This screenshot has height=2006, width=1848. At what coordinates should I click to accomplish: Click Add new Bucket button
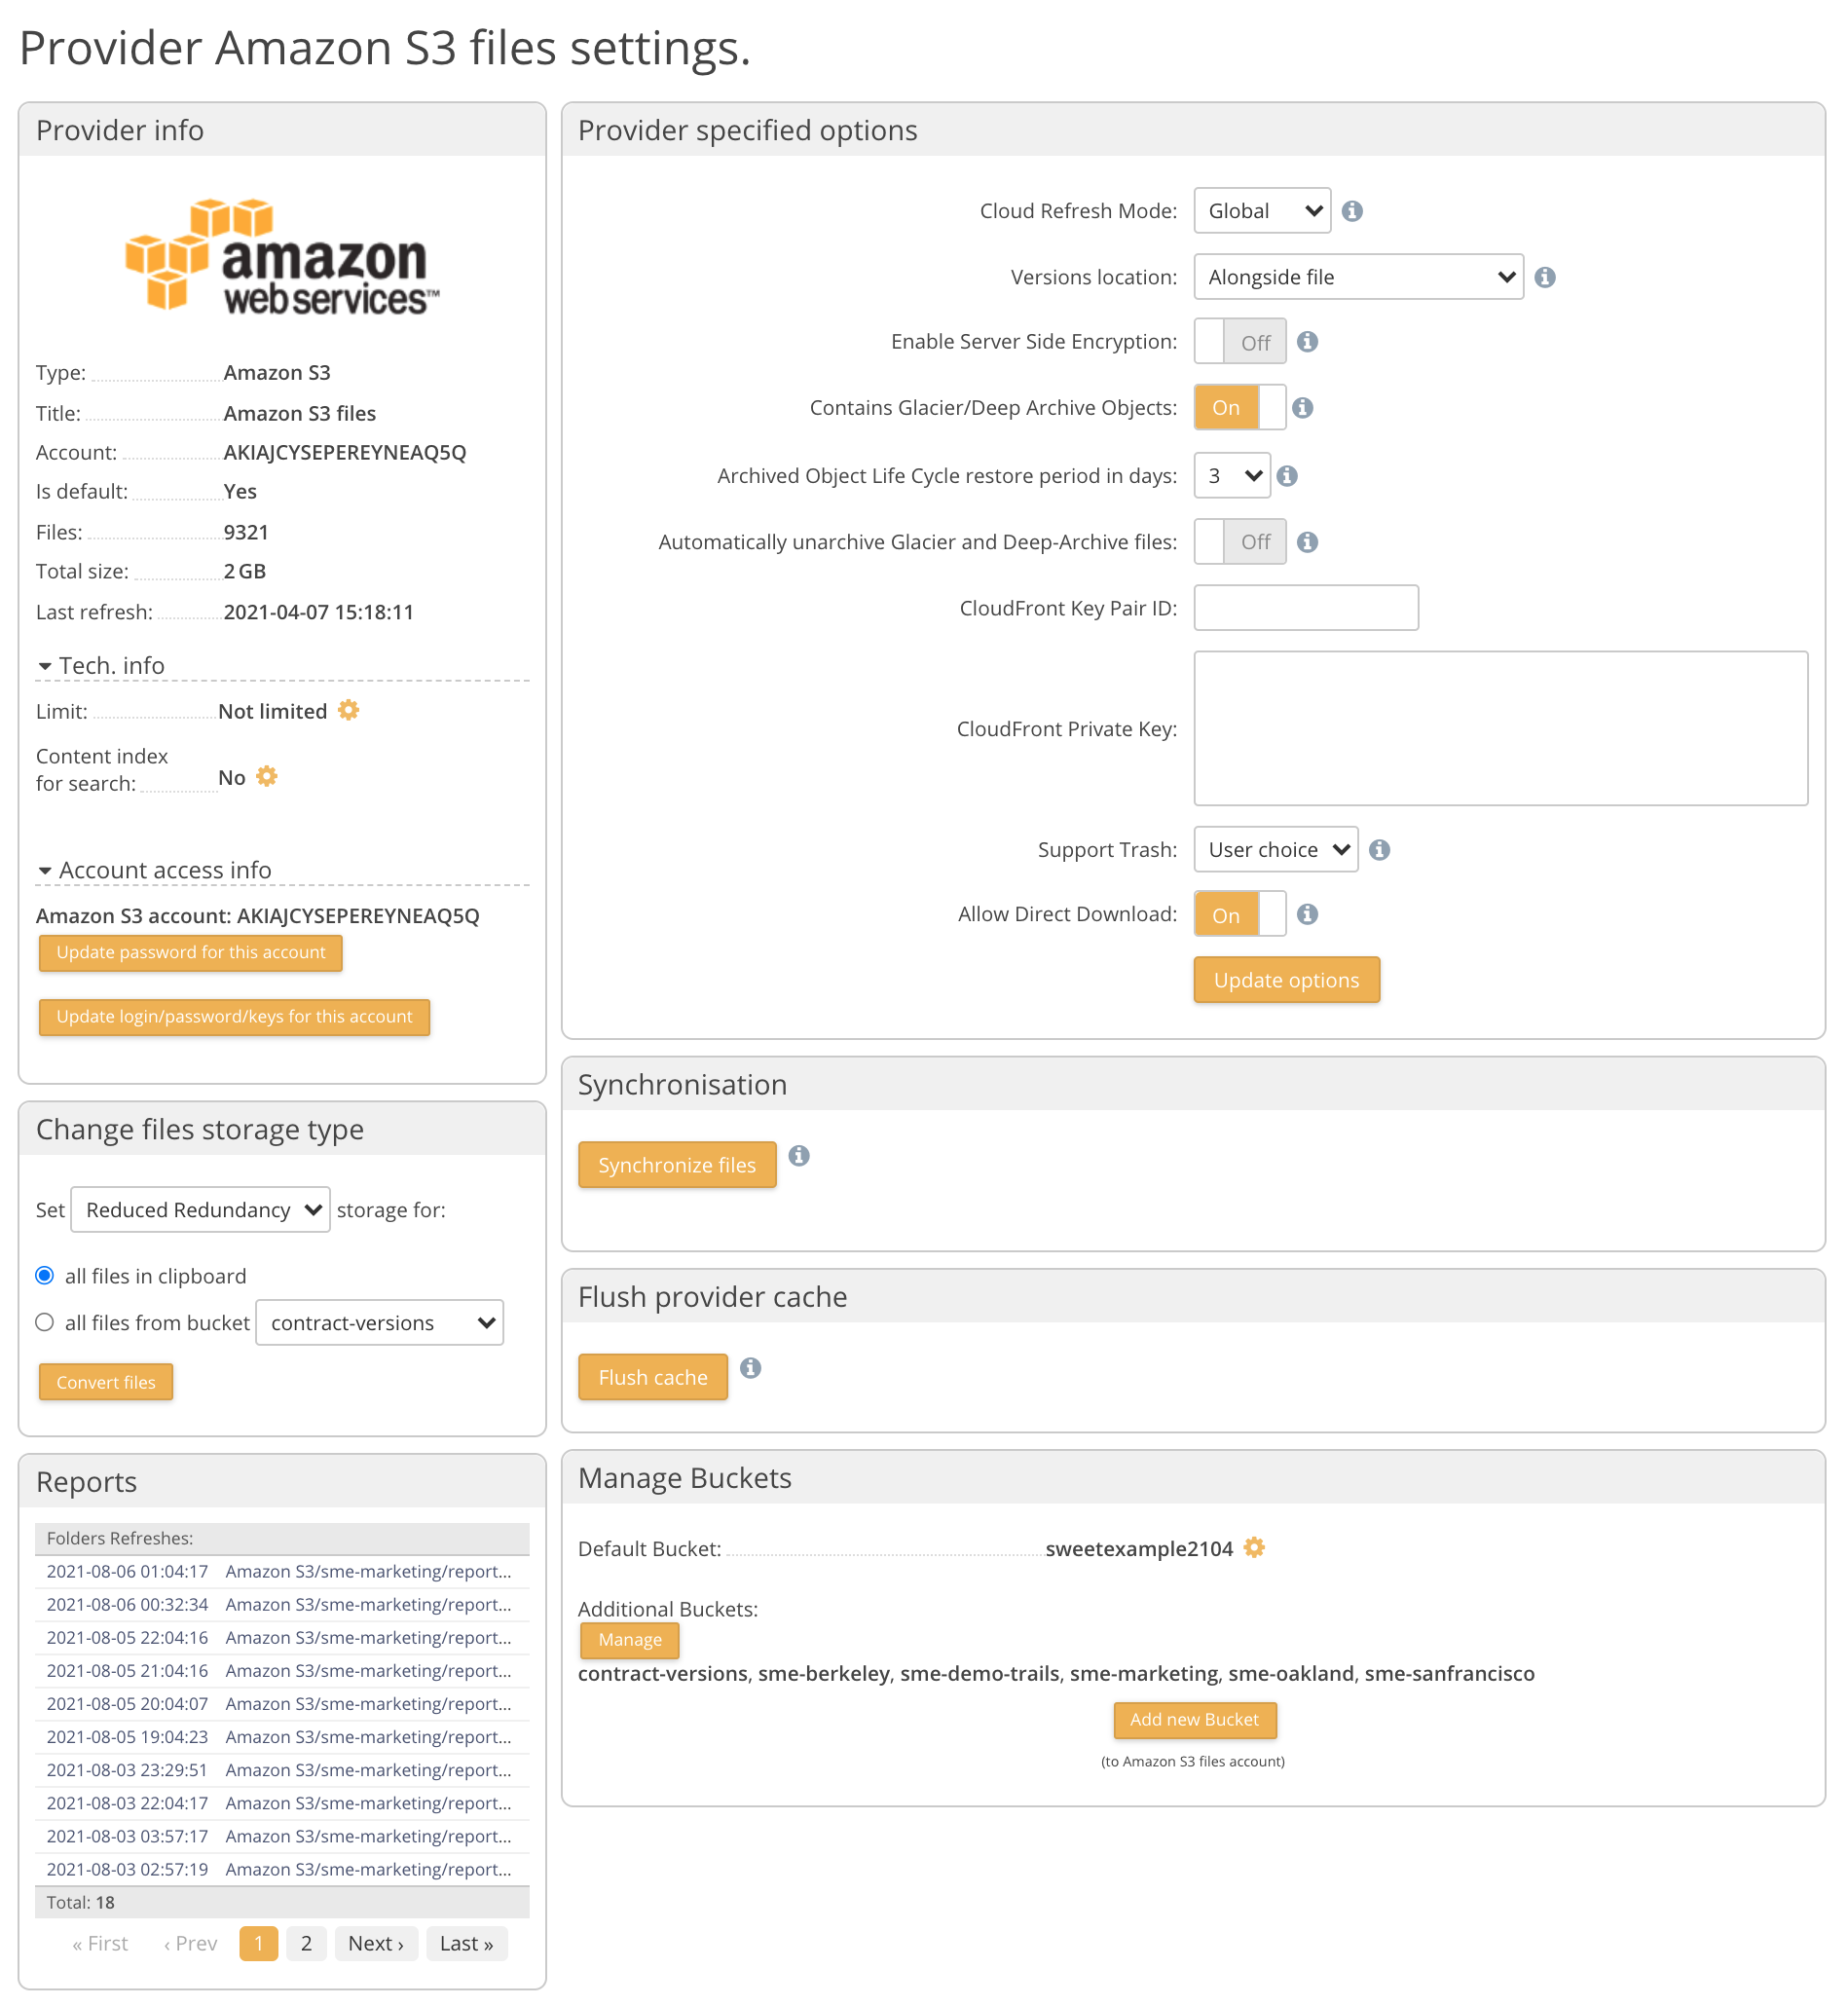click(1194, 1719)
